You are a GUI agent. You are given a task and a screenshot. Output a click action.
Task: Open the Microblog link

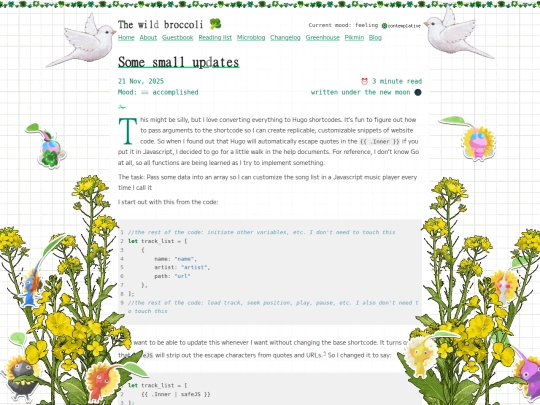[251, 38]
